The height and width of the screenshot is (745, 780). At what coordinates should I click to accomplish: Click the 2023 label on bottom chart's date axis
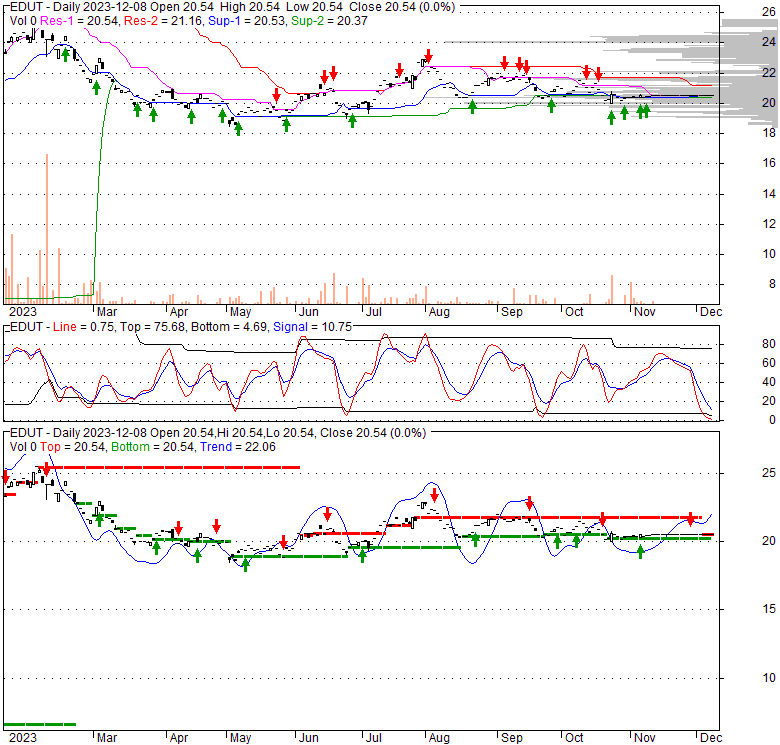23,738
